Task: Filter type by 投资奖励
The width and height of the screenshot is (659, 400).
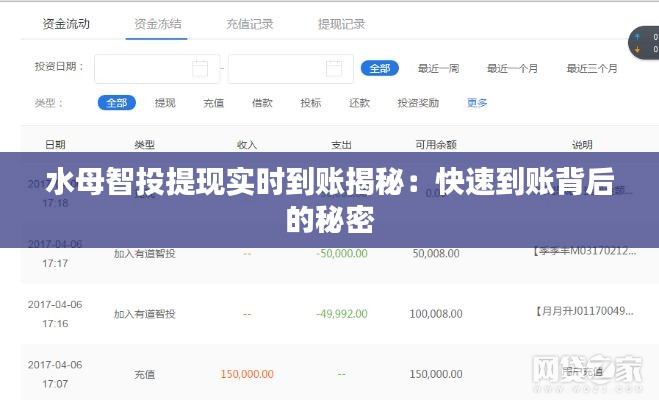Action: (x=418, y=103)
